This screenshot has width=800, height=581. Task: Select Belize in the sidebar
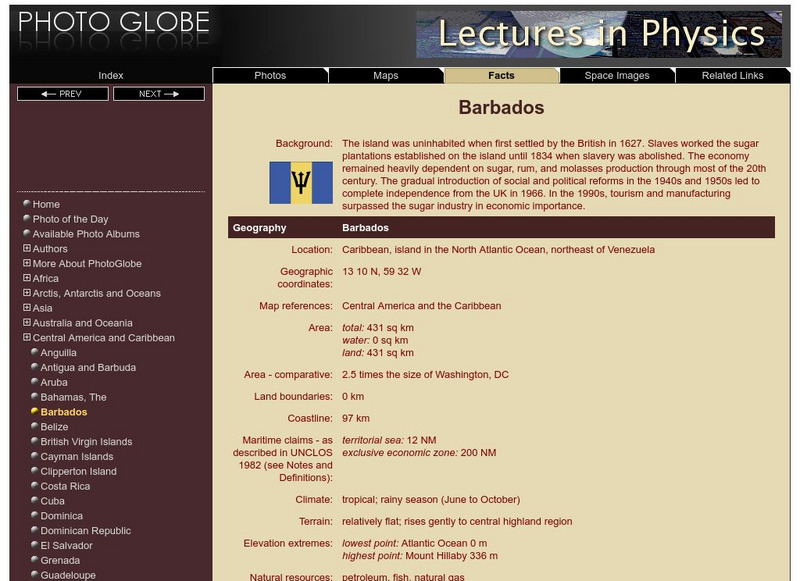point(55,426)
